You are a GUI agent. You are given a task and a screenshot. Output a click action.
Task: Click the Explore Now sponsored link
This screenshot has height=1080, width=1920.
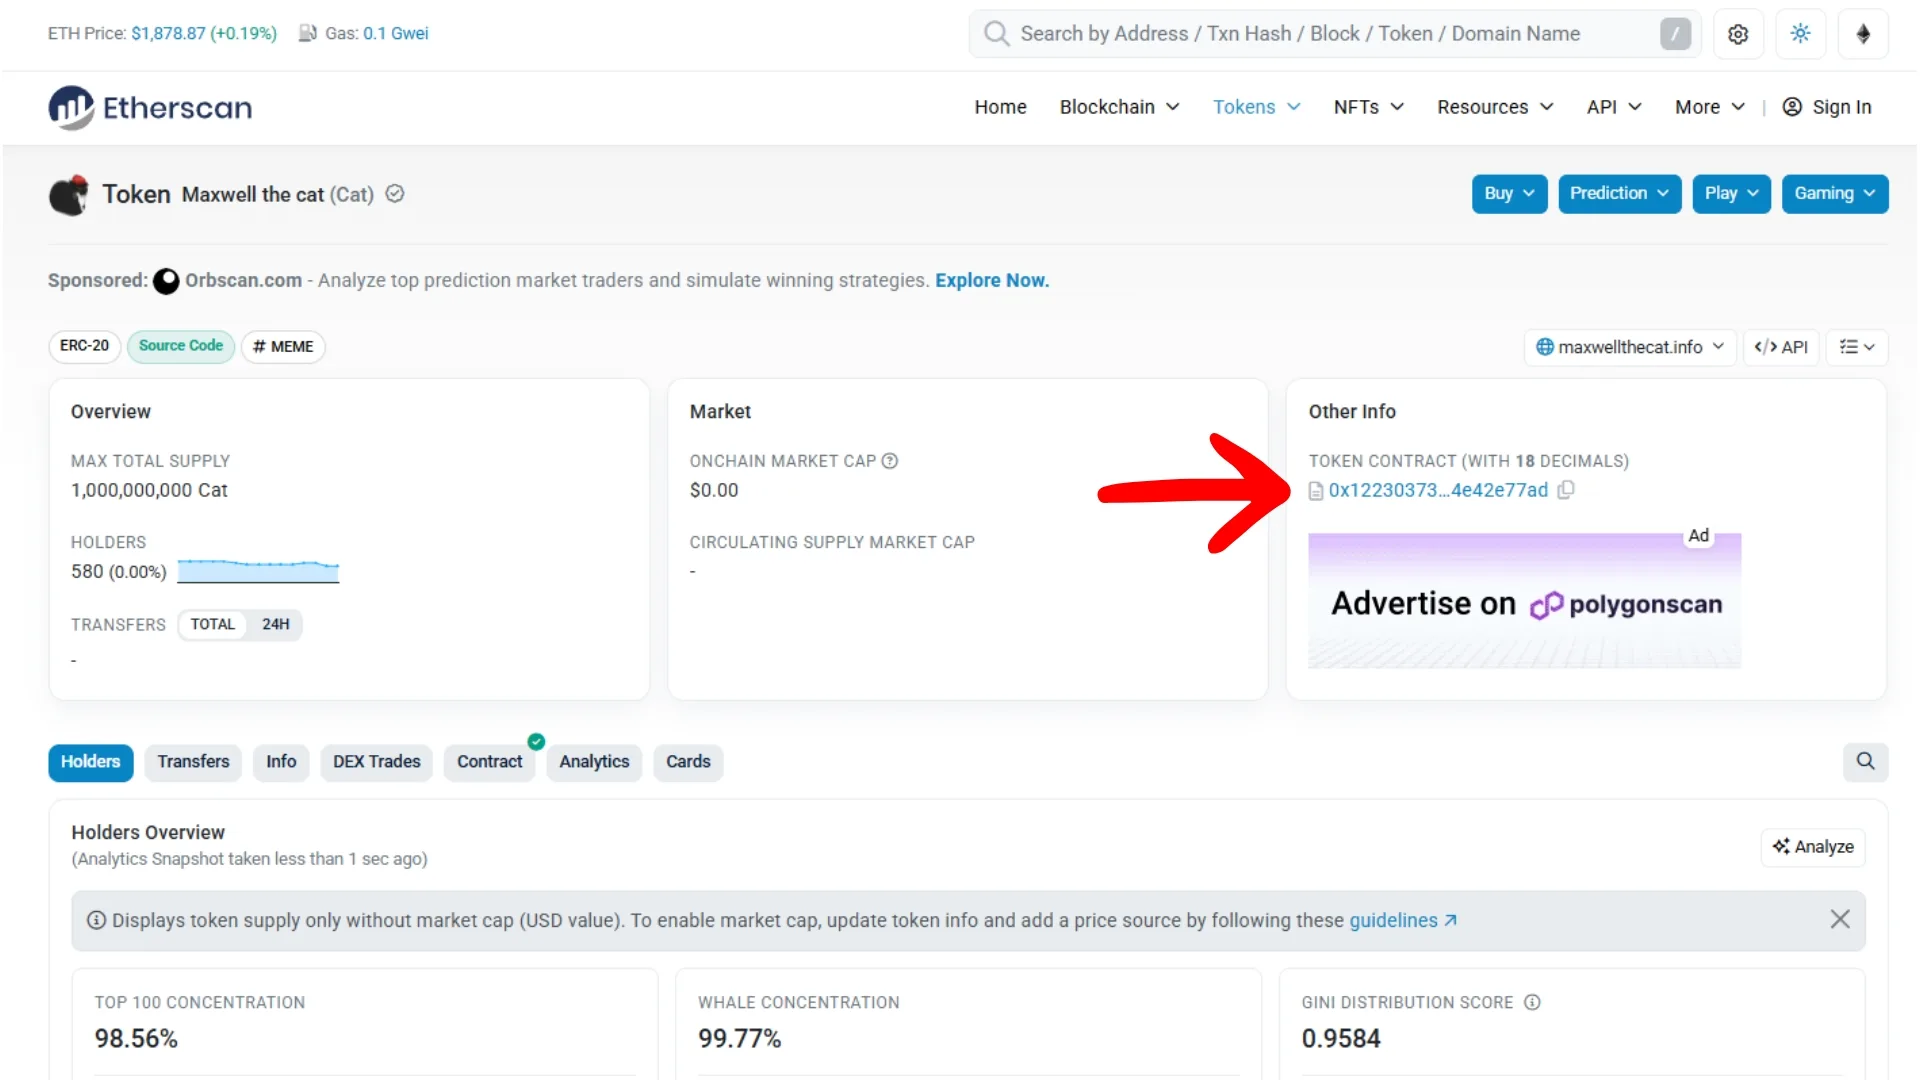992,281
